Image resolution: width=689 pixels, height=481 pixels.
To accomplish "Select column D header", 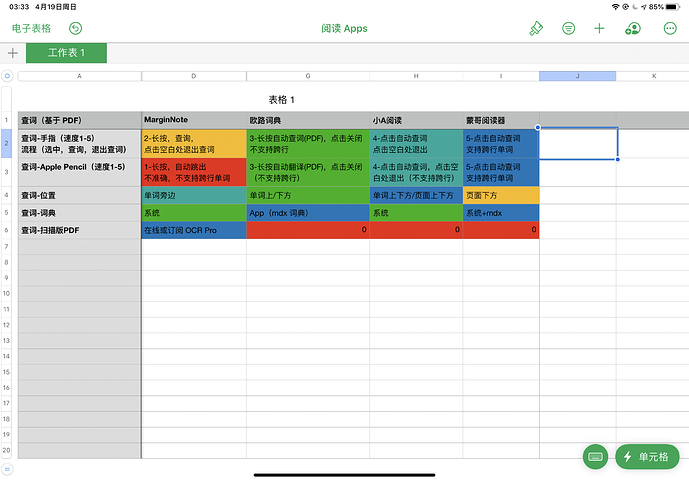I will click(x=194, y=76).
